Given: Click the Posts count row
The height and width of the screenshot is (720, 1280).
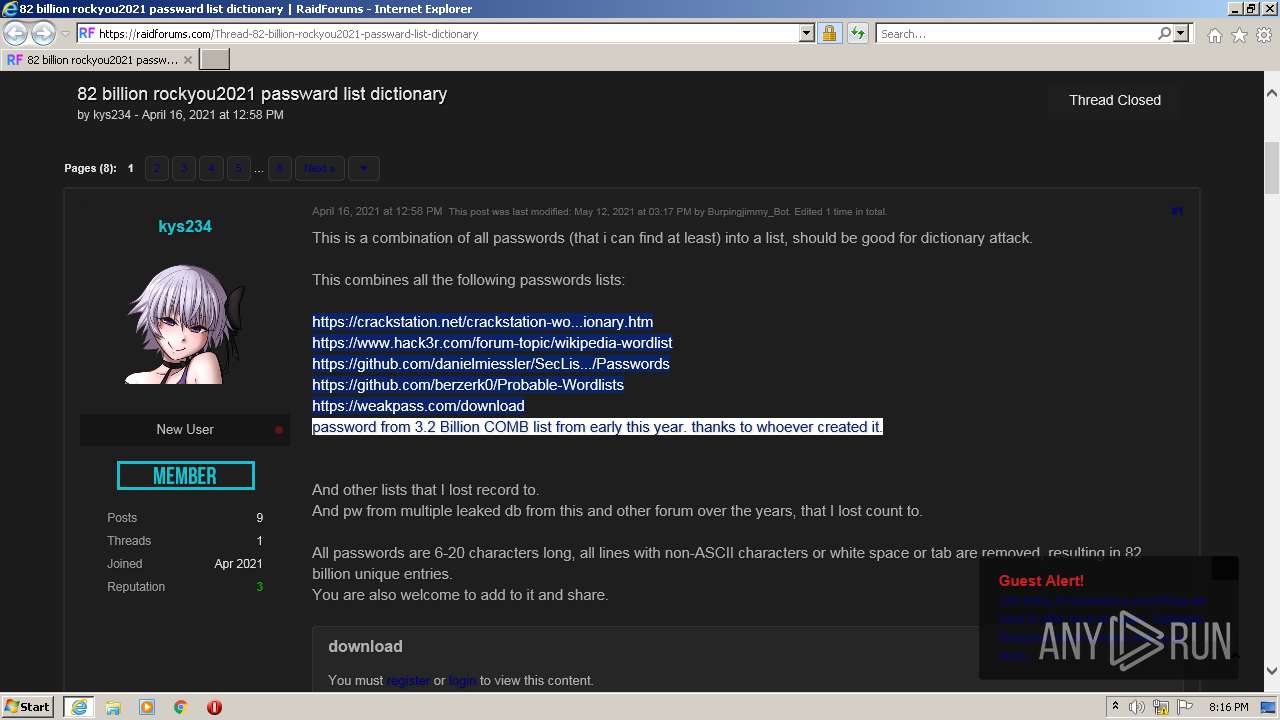Looking at the screenshot, I should click(185, 518).
